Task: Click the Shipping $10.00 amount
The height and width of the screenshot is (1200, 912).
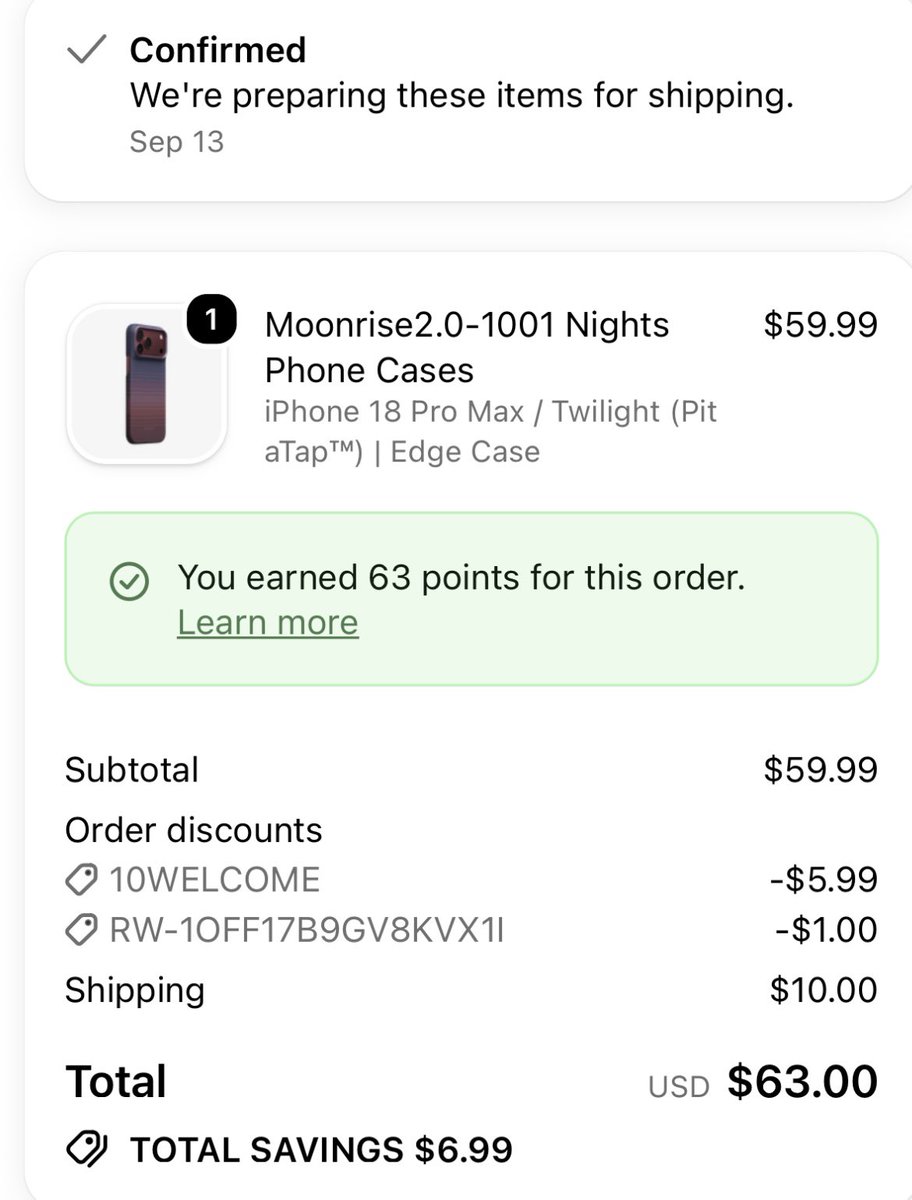Action: 823,990
